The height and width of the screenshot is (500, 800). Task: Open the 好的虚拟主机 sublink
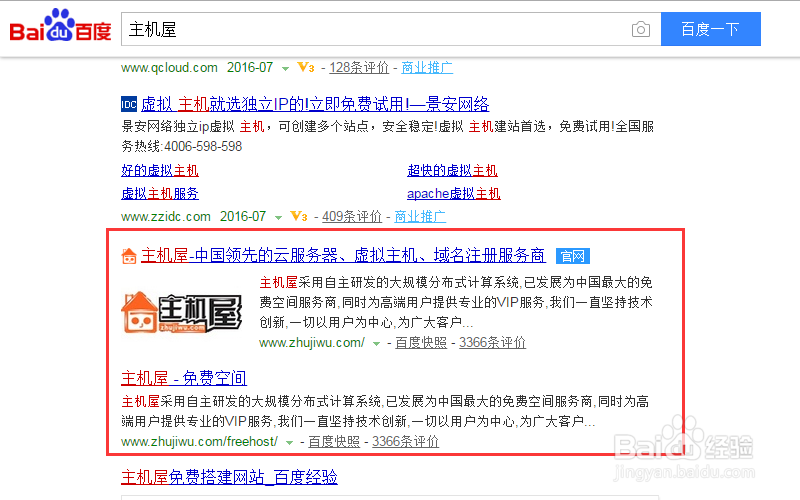[x=160, y=170]
